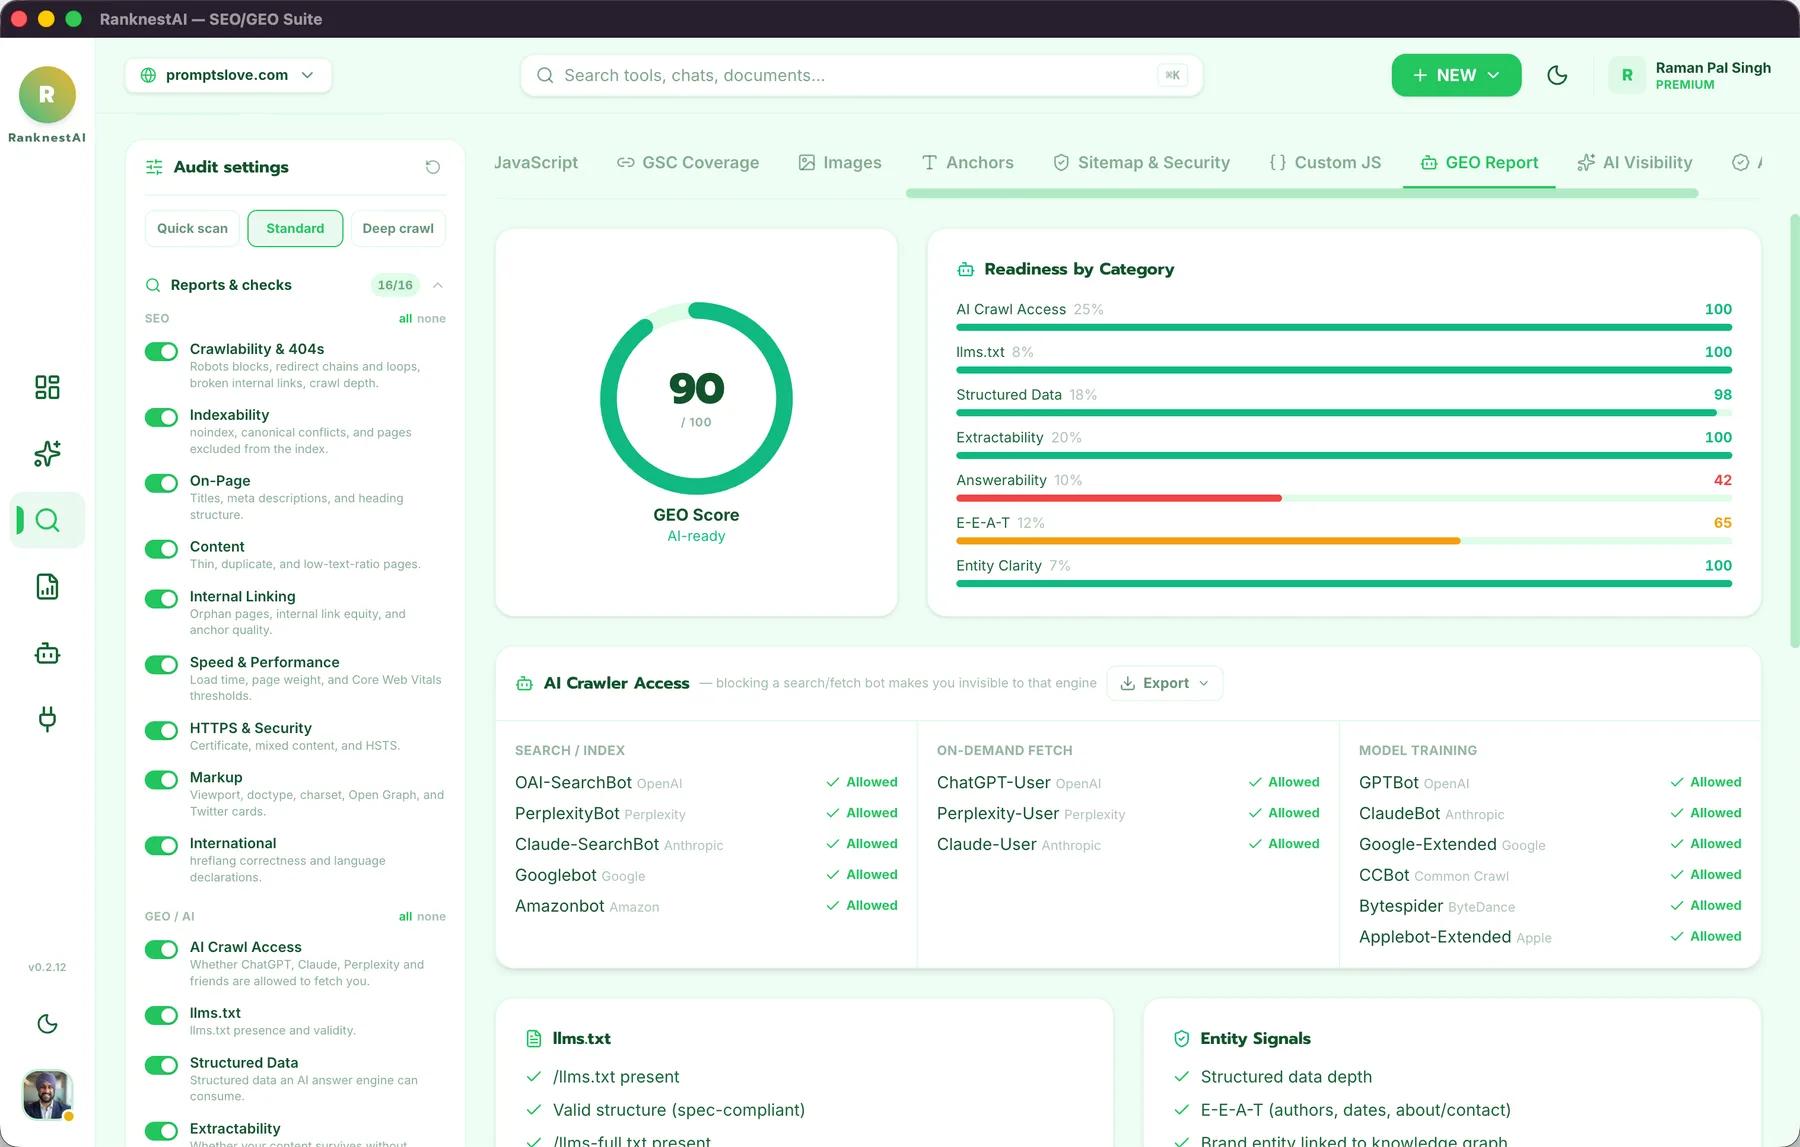Click 'none' in the GEO / AI section
The height and width of the screenshot is (1147, 1800).
click(431, 917)
